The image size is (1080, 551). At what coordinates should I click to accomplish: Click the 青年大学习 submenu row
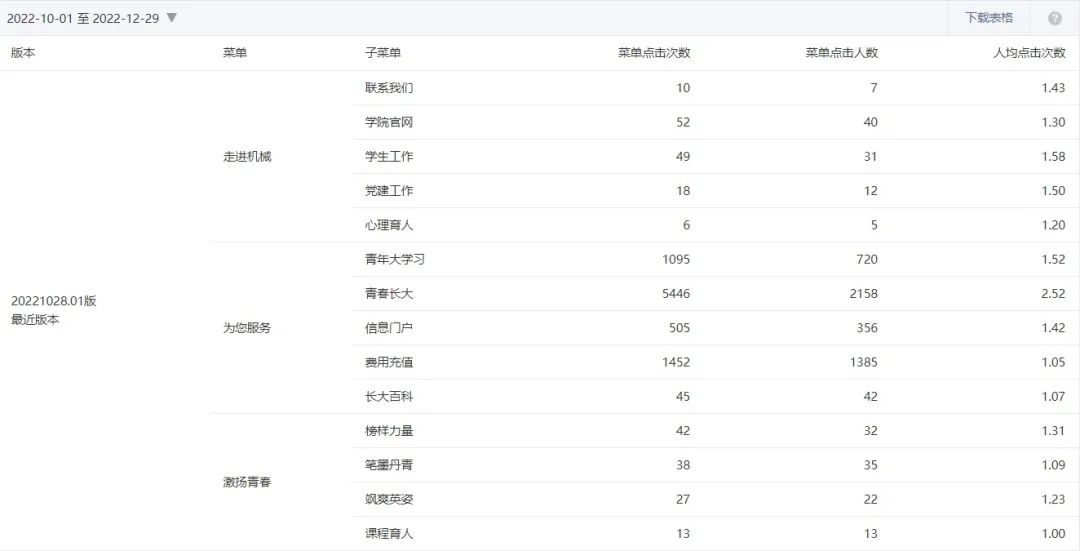(x=395, y=260)
